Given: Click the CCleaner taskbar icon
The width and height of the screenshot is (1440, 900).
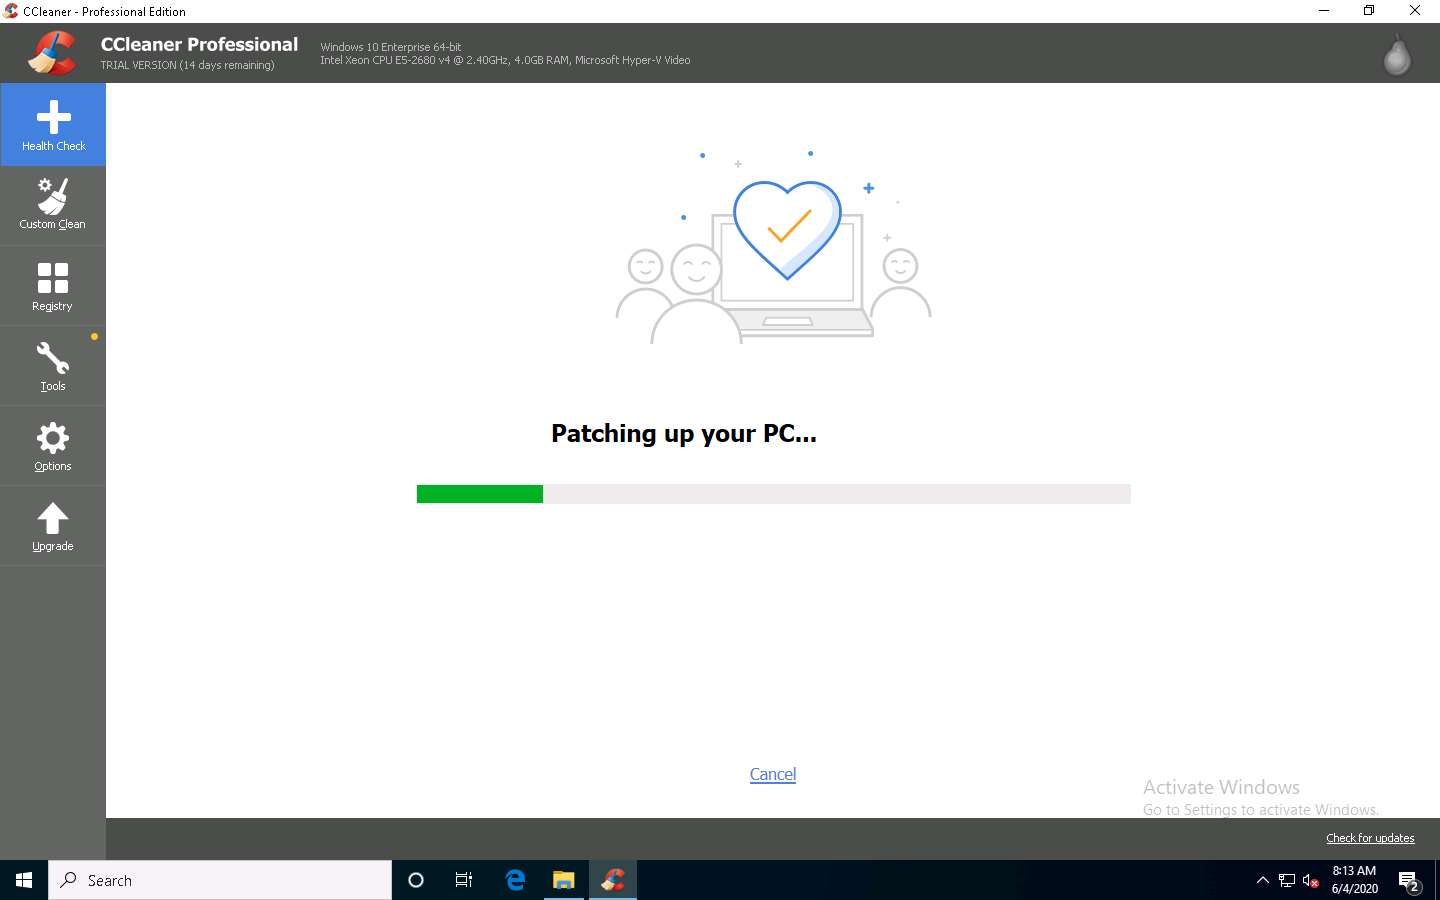Looking at the screenshot, I should (613, 880).
